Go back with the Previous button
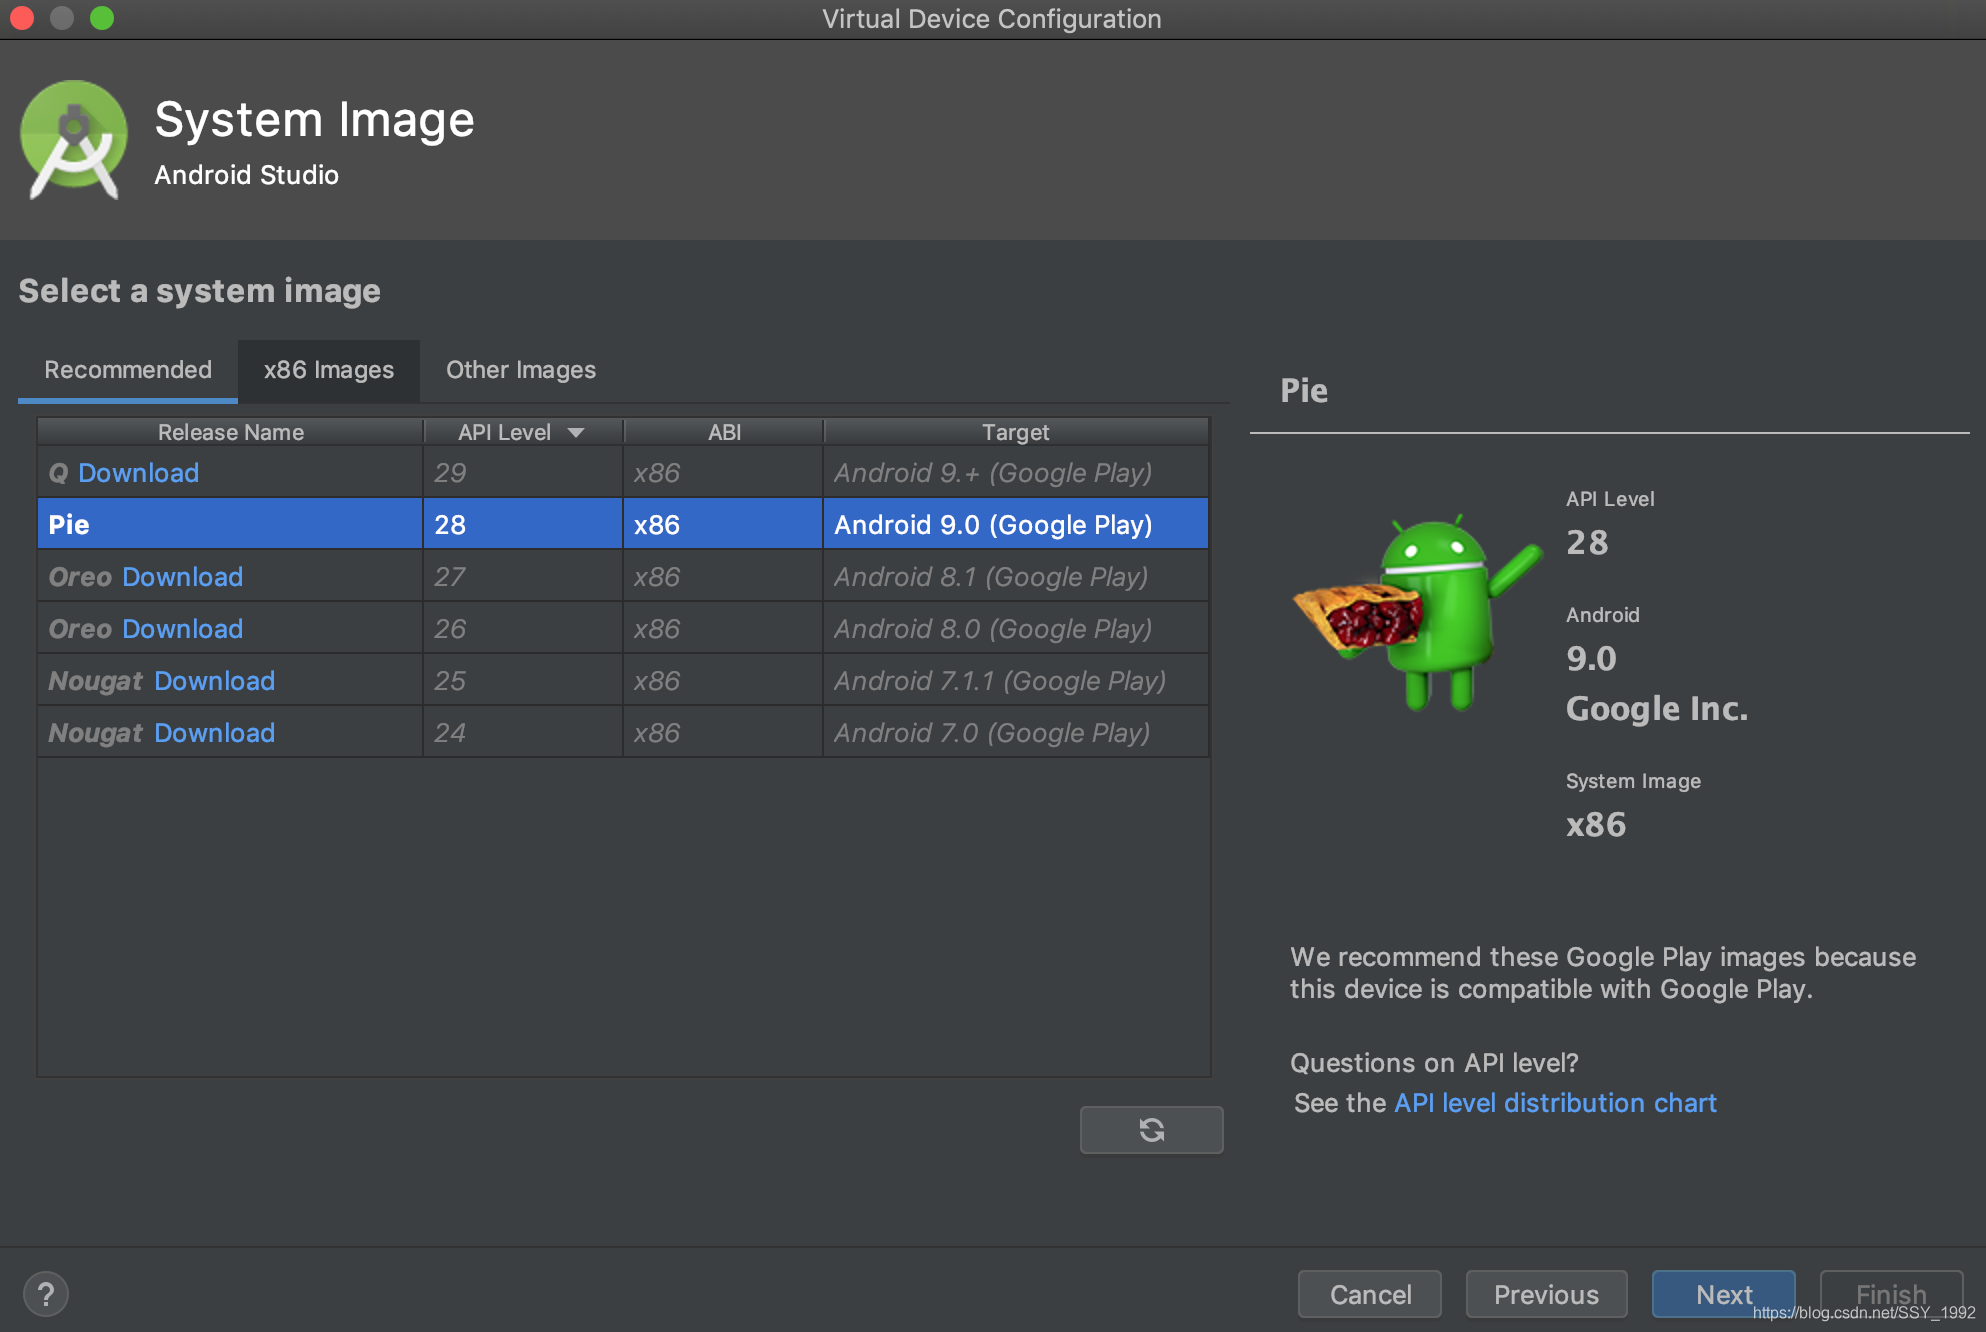The width and height of the screenshot is (1986, 1332). 1546,1294
